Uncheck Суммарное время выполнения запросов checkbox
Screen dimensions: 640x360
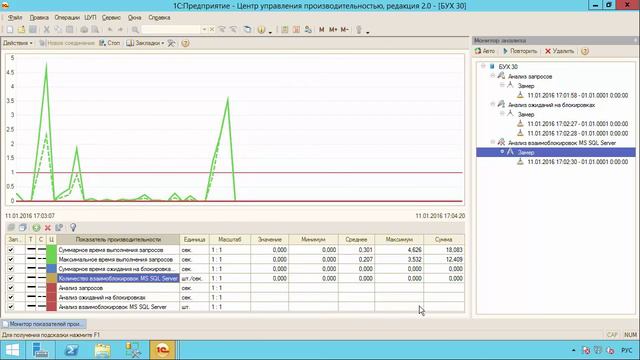[11, 249]
